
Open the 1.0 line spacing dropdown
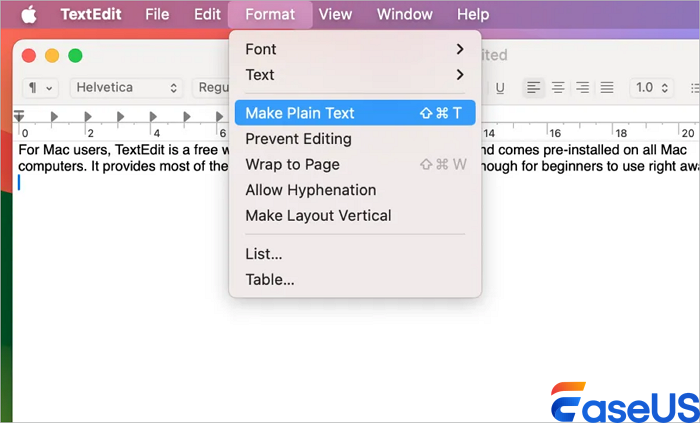(652, 87)
